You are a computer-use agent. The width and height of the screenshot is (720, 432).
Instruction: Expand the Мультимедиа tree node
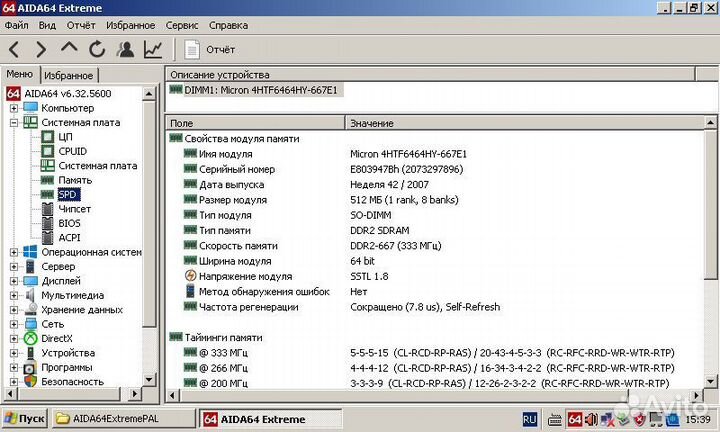point(14,295)
